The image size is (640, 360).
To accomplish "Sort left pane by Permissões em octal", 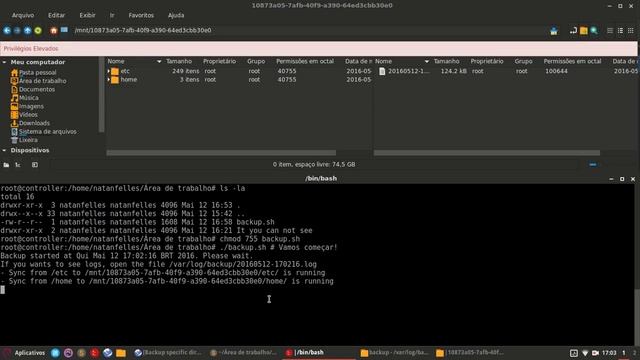I will pyautogui.click(x=305, y=61).
